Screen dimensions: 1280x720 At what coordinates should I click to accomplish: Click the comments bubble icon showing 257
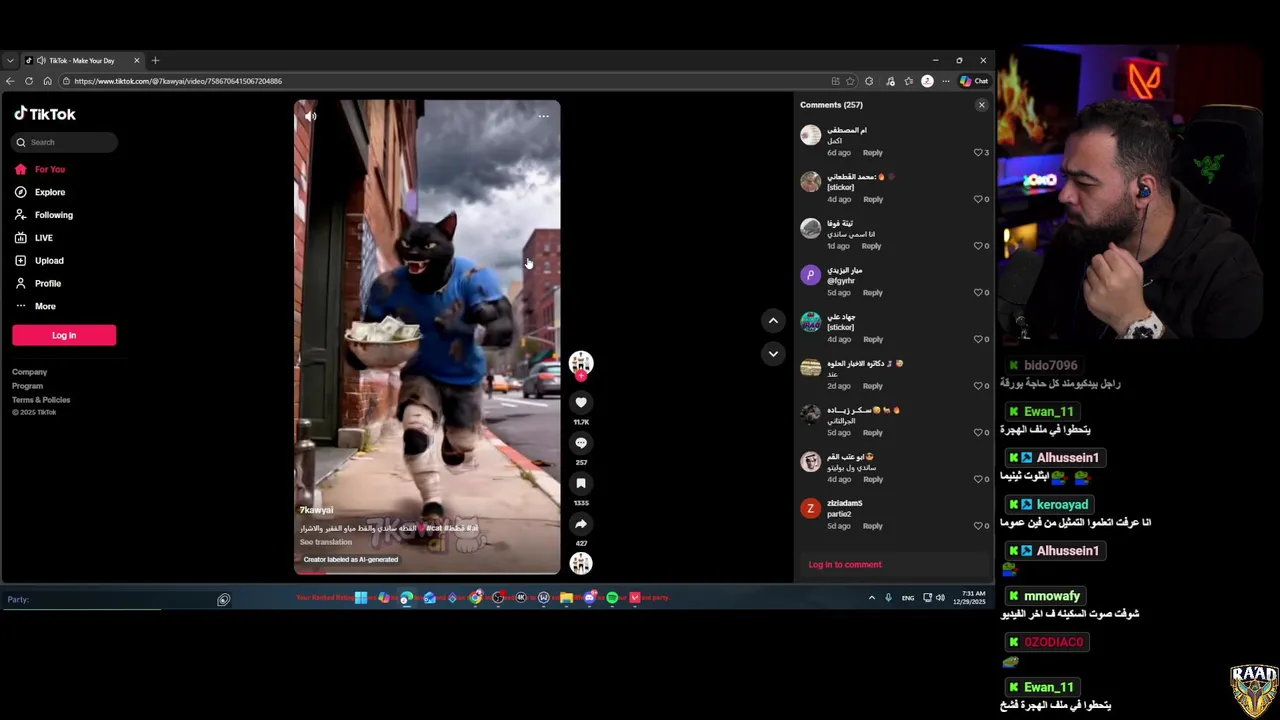pyautogui.click(x=580, y=443)
